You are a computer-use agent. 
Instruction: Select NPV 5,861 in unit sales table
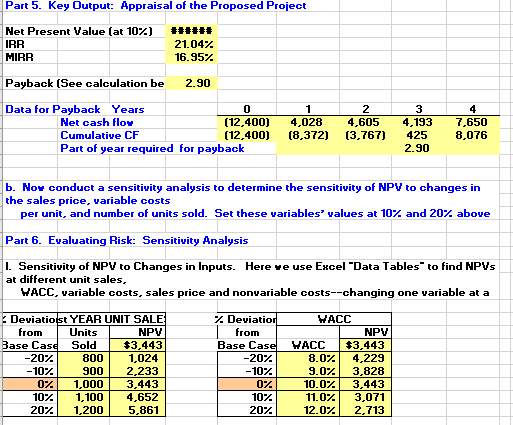137,410
